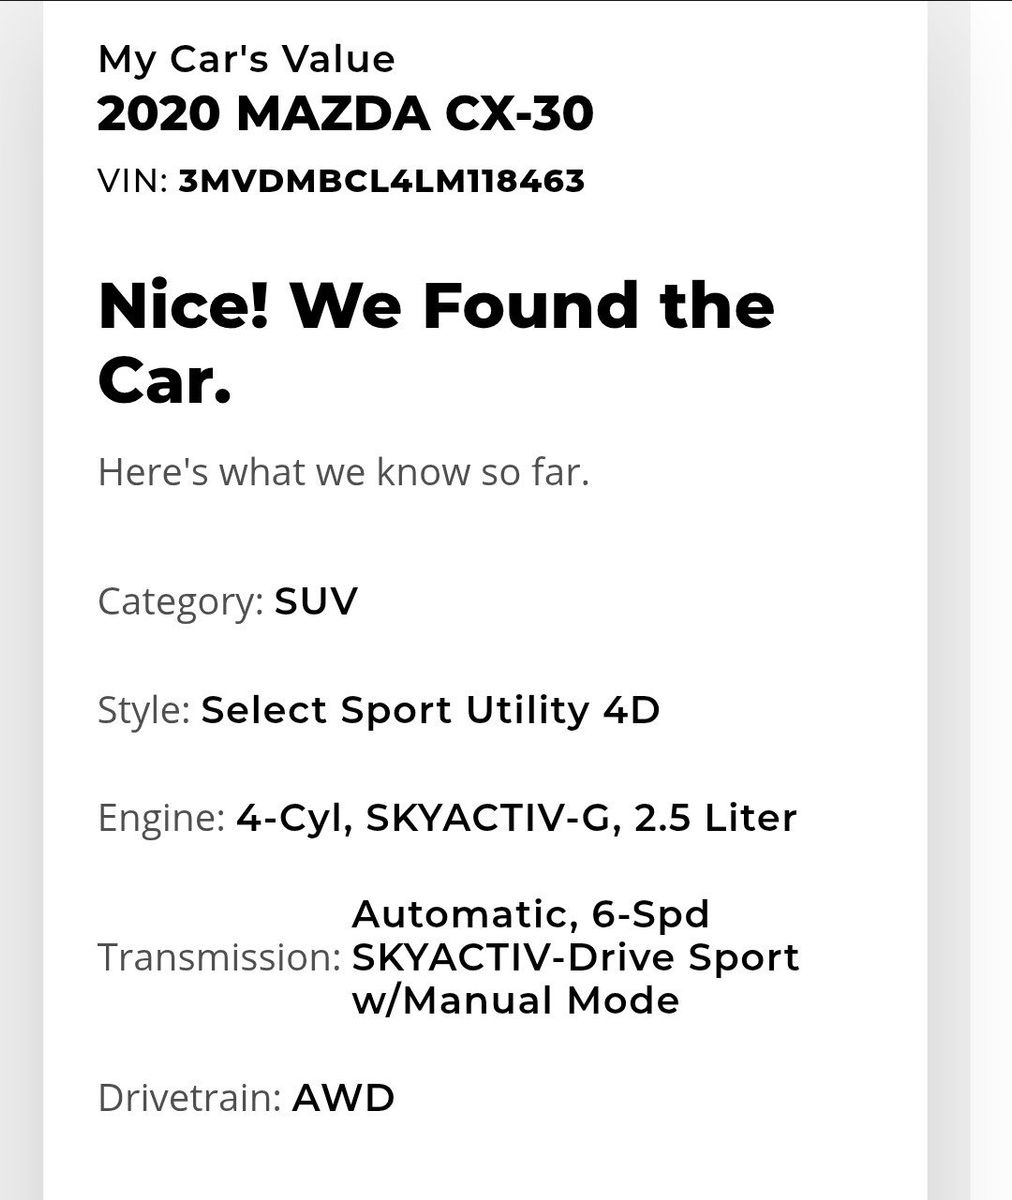Click the gray margin right of the card
The image size is (1012, 1200).
point(990,600)
